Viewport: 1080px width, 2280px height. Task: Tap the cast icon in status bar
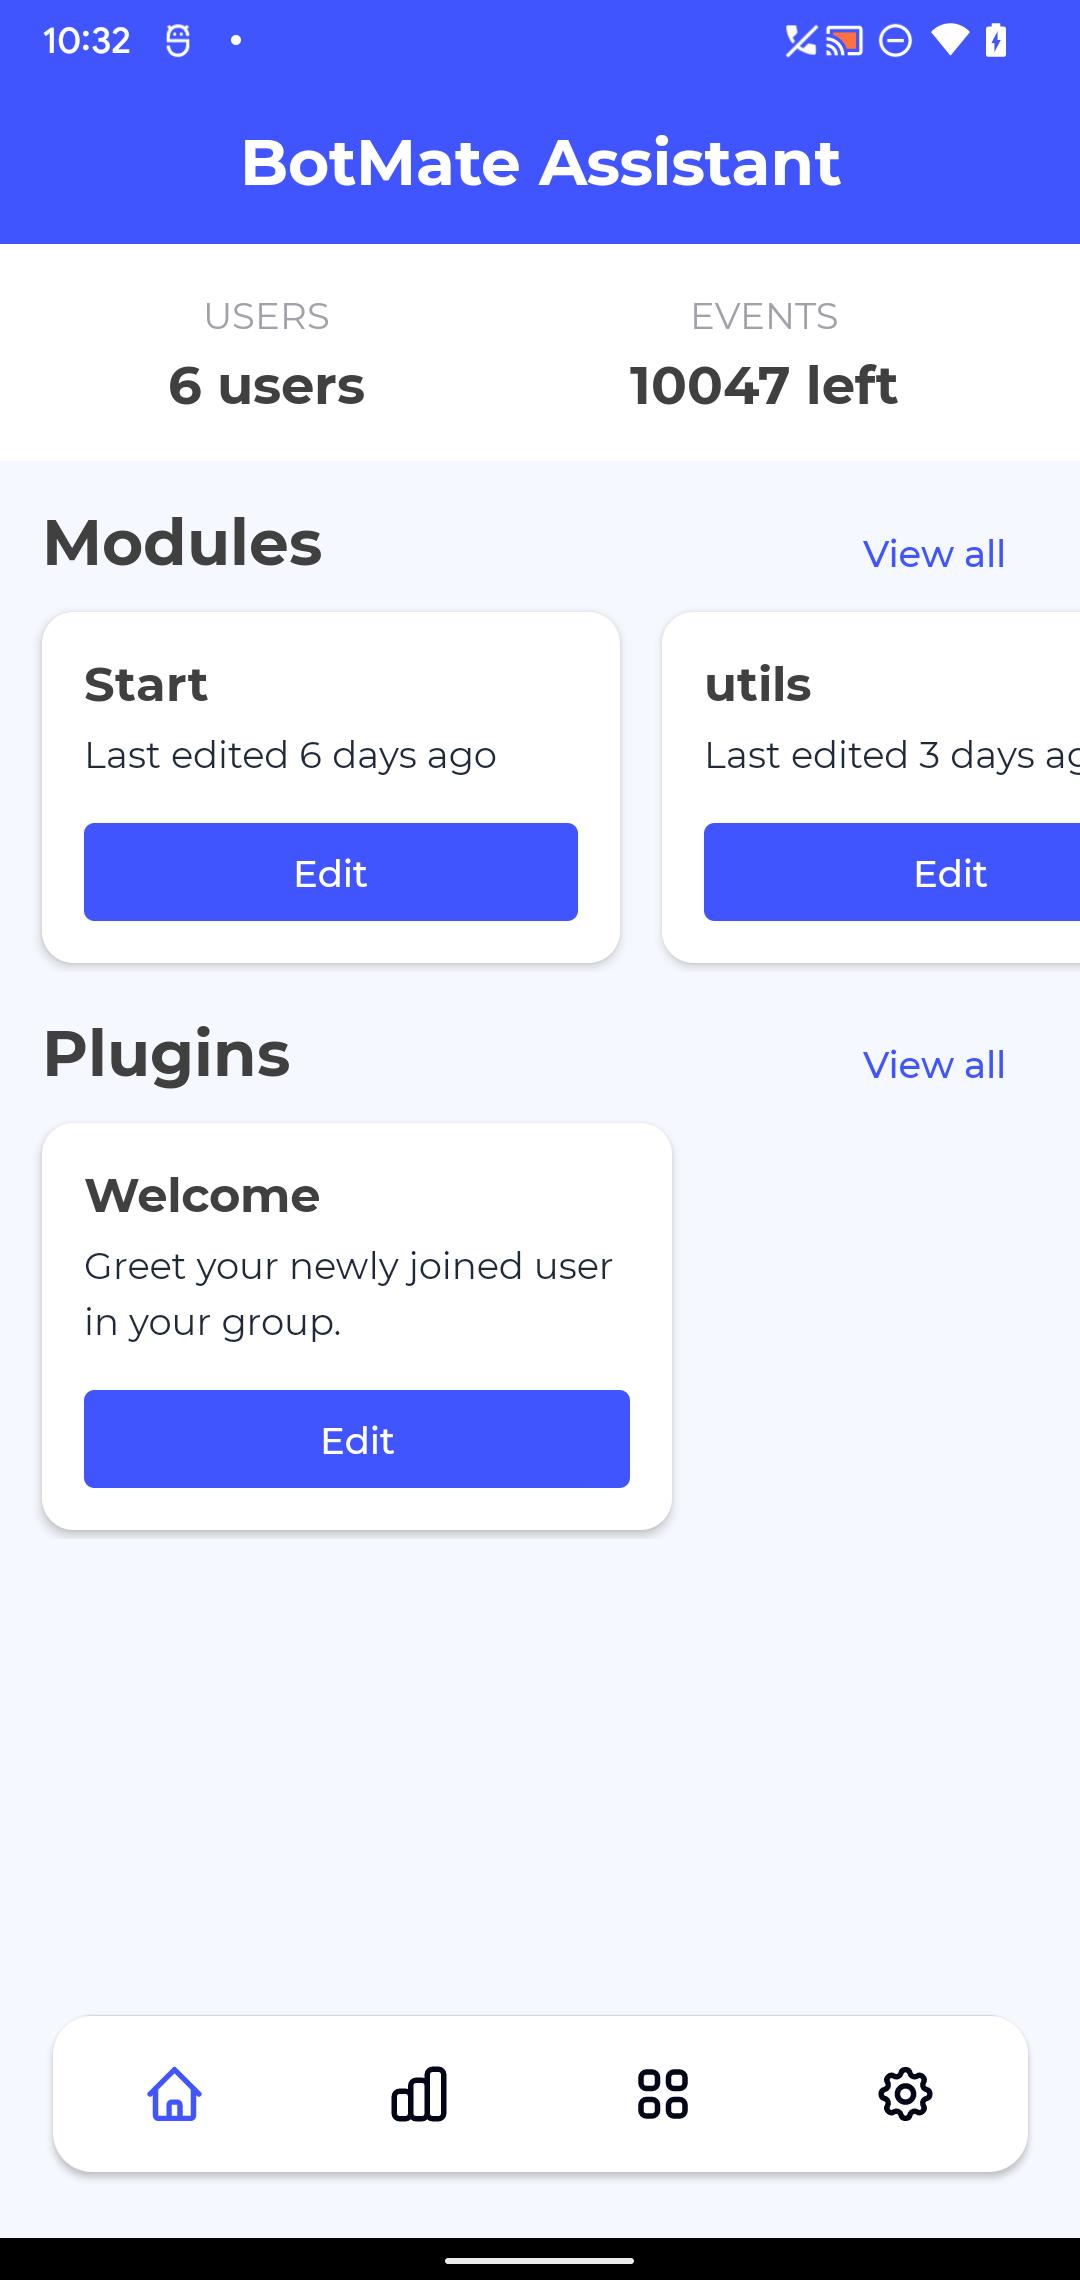point(844,41)
